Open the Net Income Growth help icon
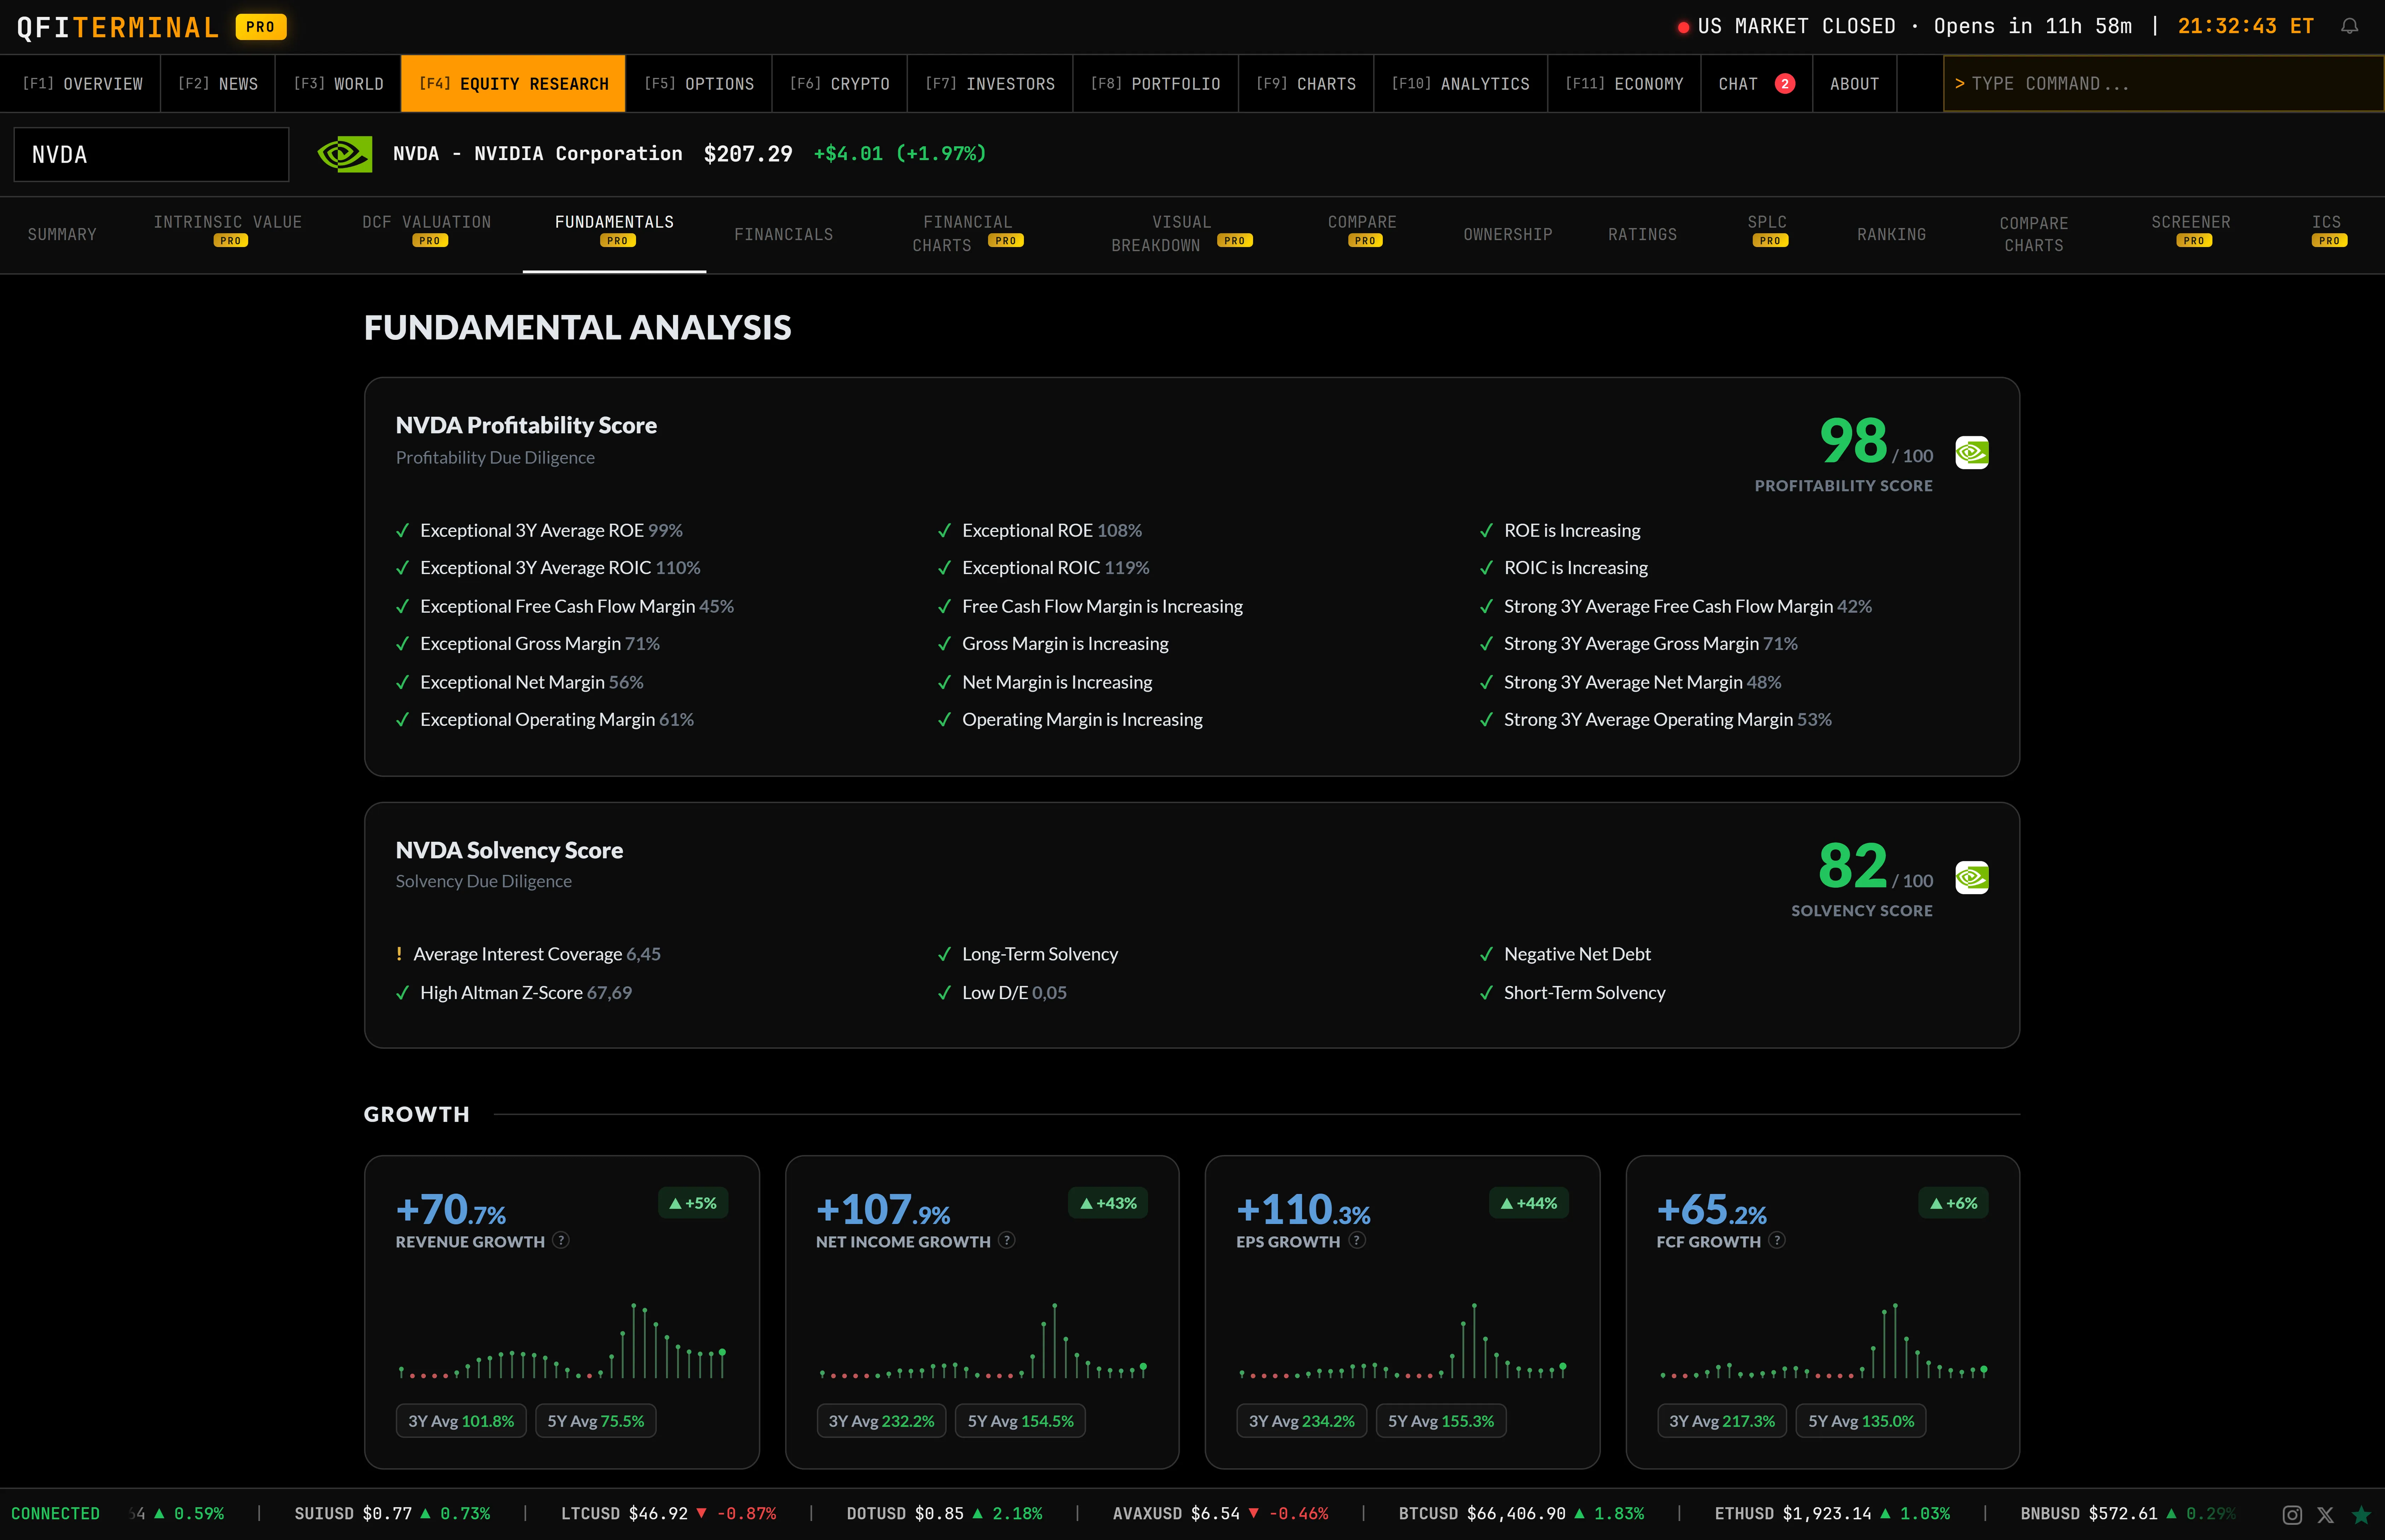This screenshot has height=1540, width=2385. [x=1007, y=1240]
